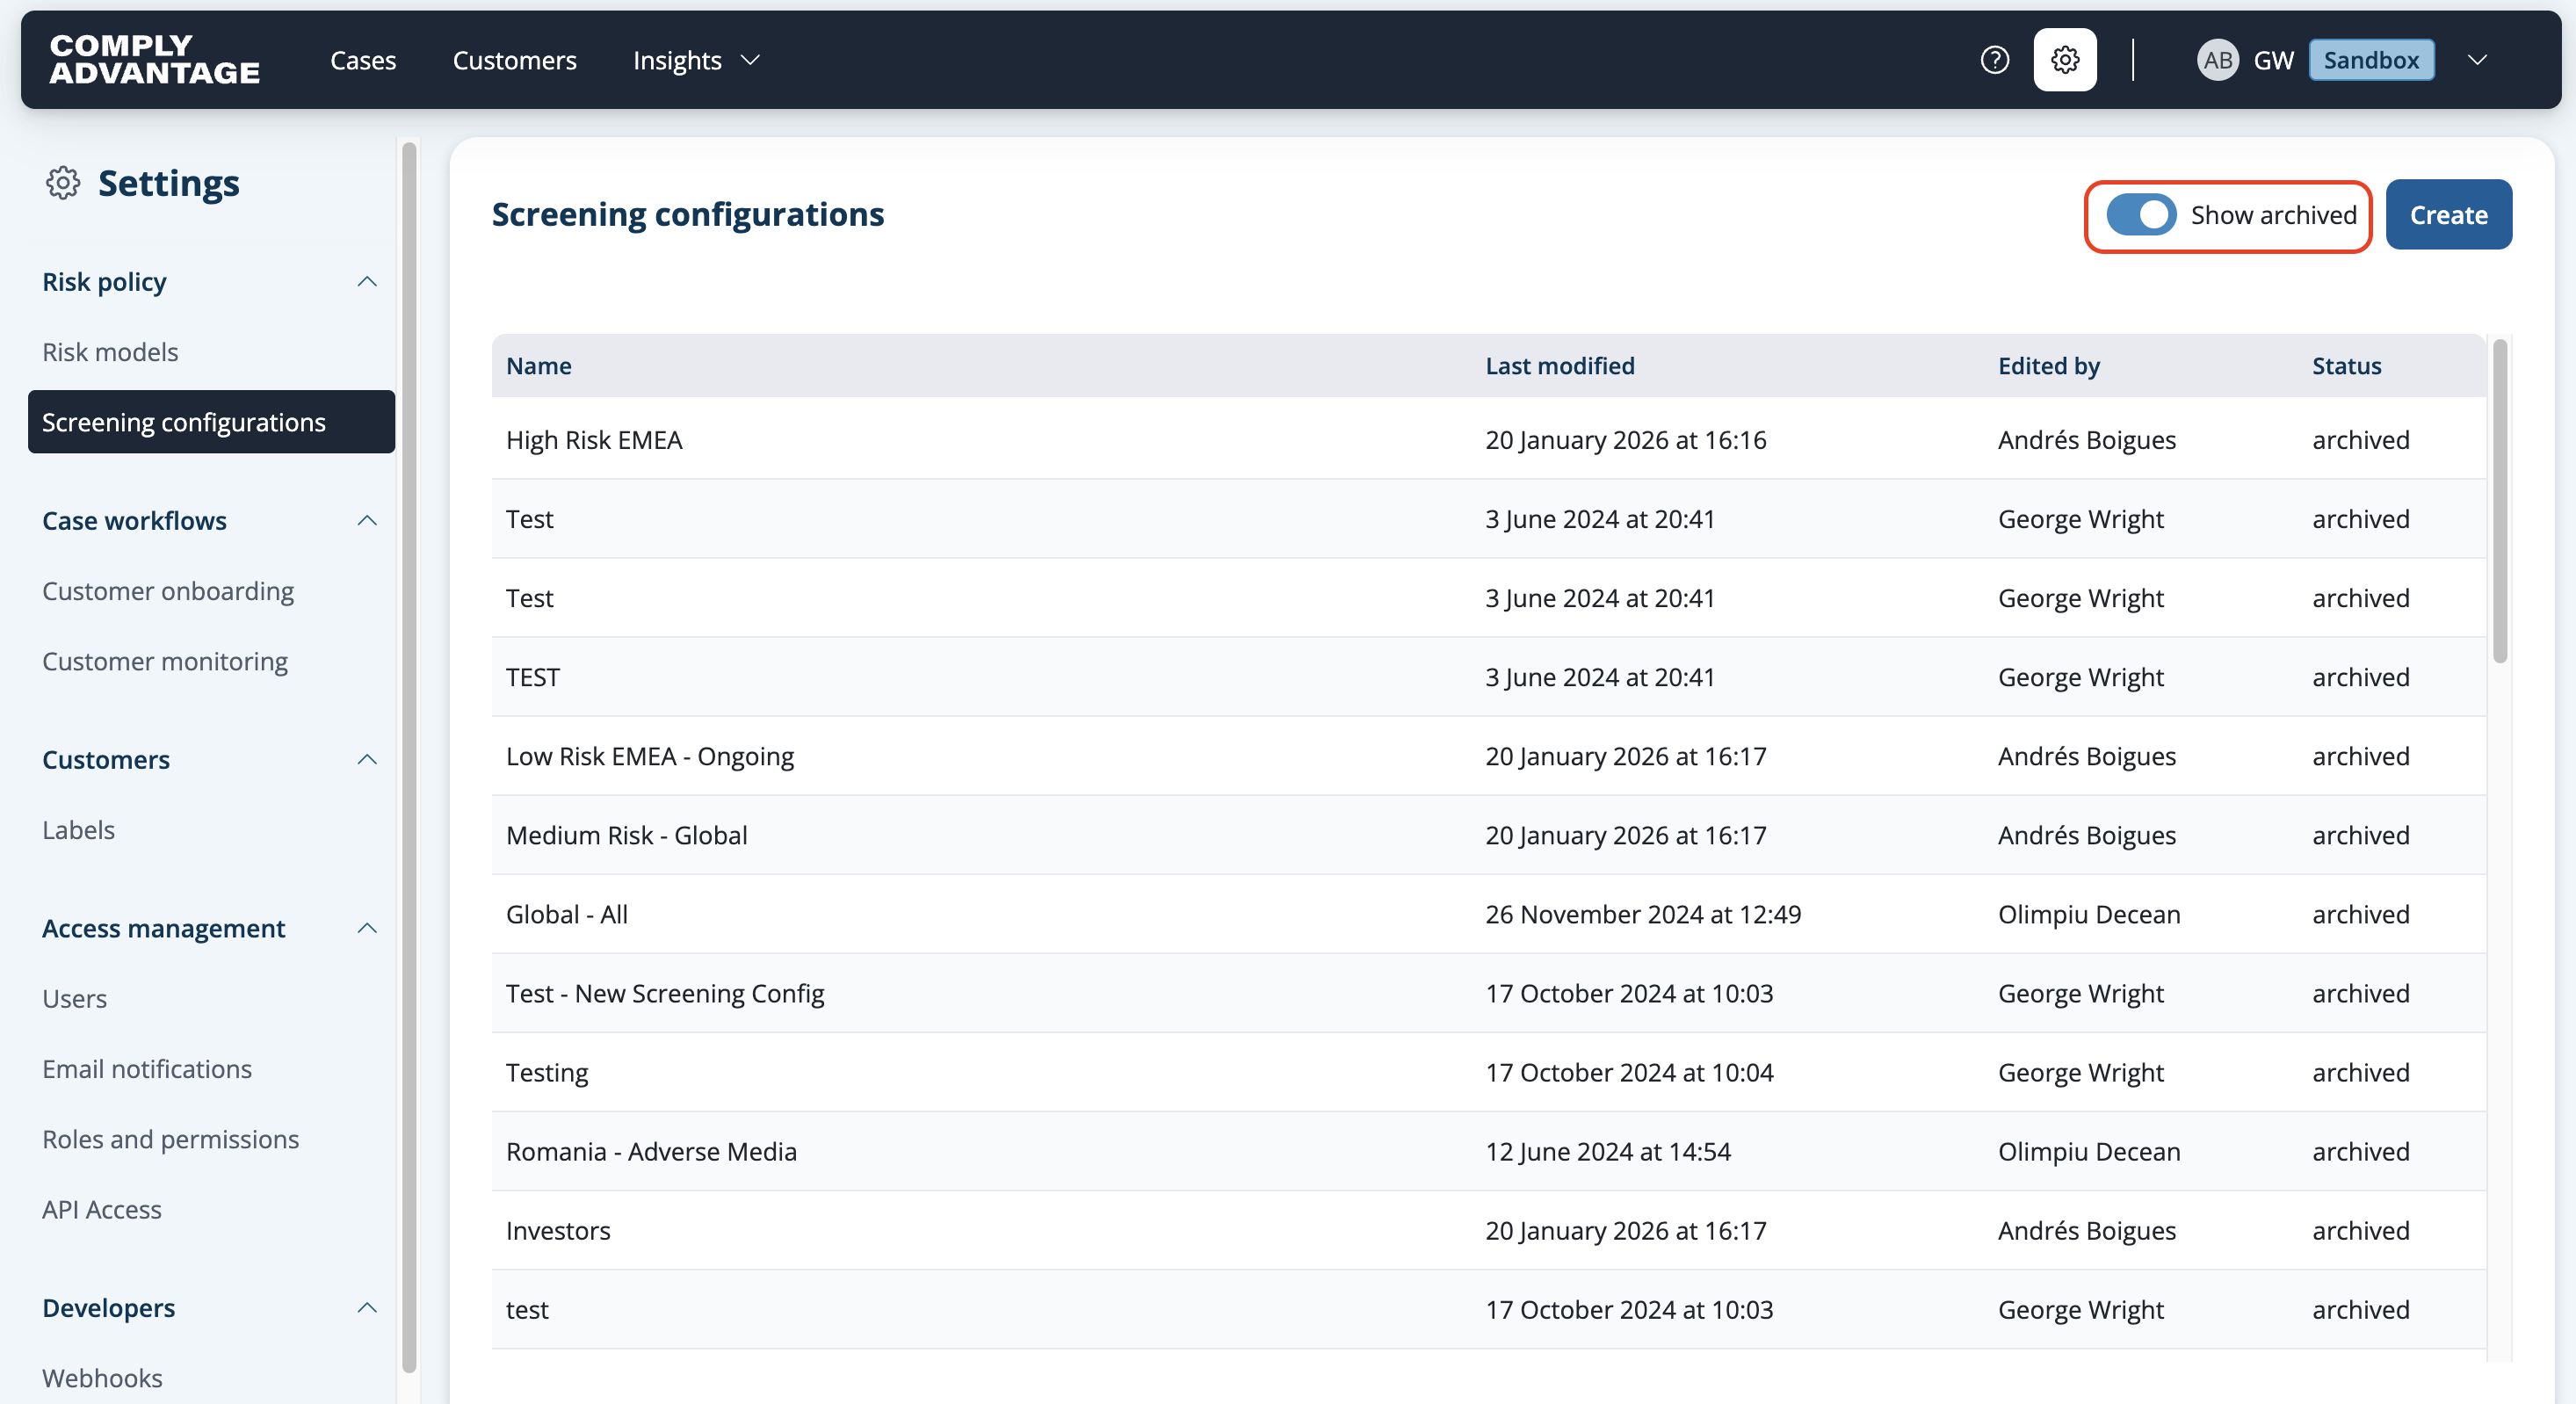The image size is (2576, 1404).
Task: Collapse the Customers sidebar section
Action: pos(367,760)
